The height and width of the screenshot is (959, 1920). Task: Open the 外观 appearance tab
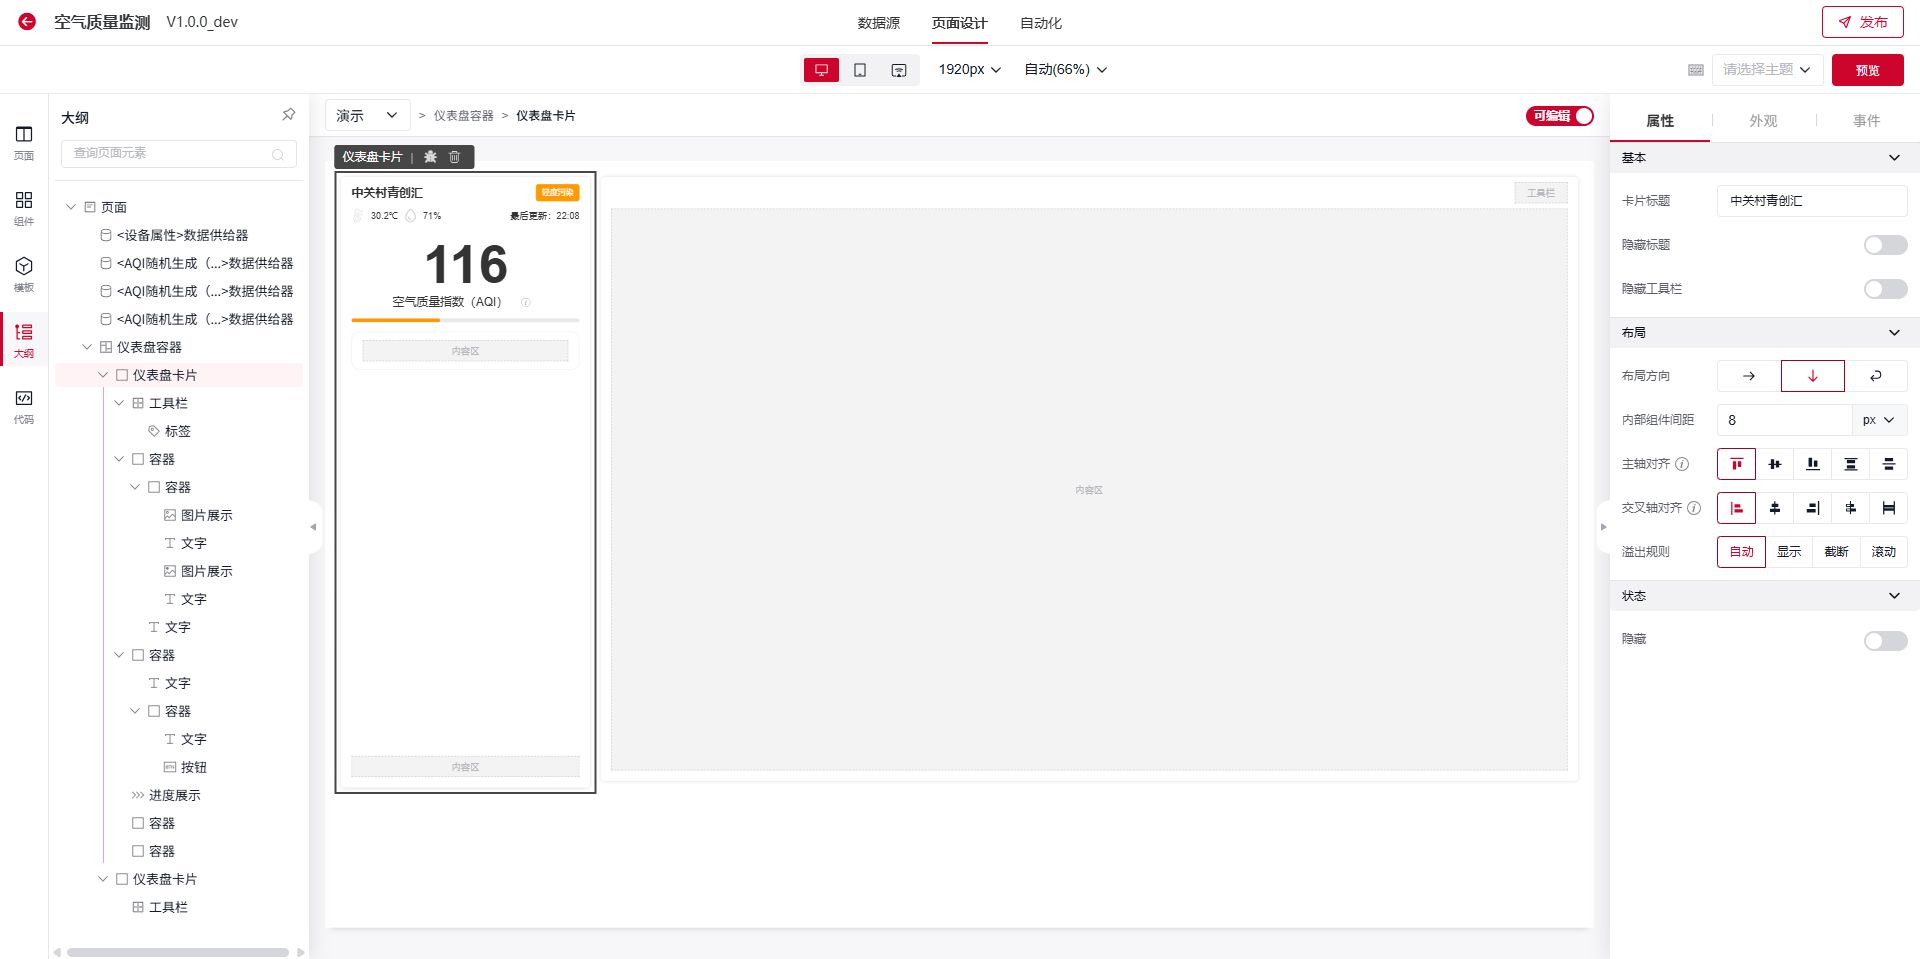[x=1762, y=121]
